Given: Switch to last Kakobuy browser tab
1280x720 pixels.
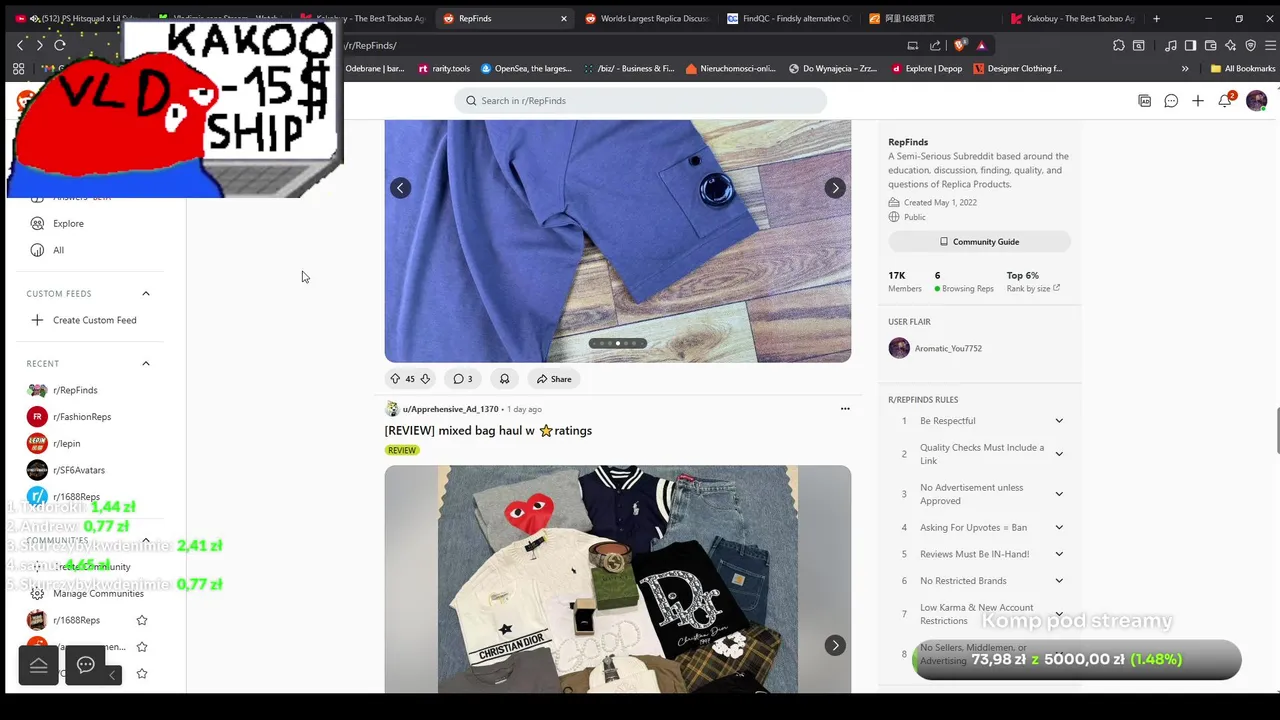Looking at the screenshot, I should coord(1072,18).
